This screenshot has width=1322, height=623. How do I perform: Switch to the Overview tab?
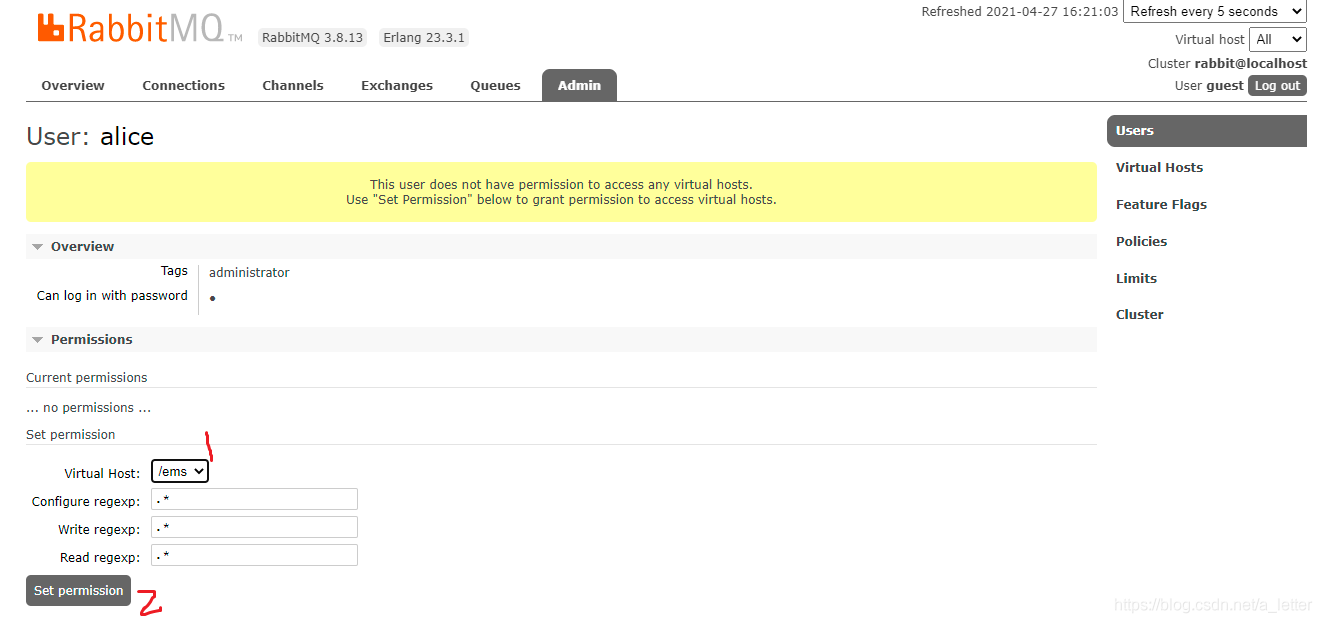click(73, 86)
